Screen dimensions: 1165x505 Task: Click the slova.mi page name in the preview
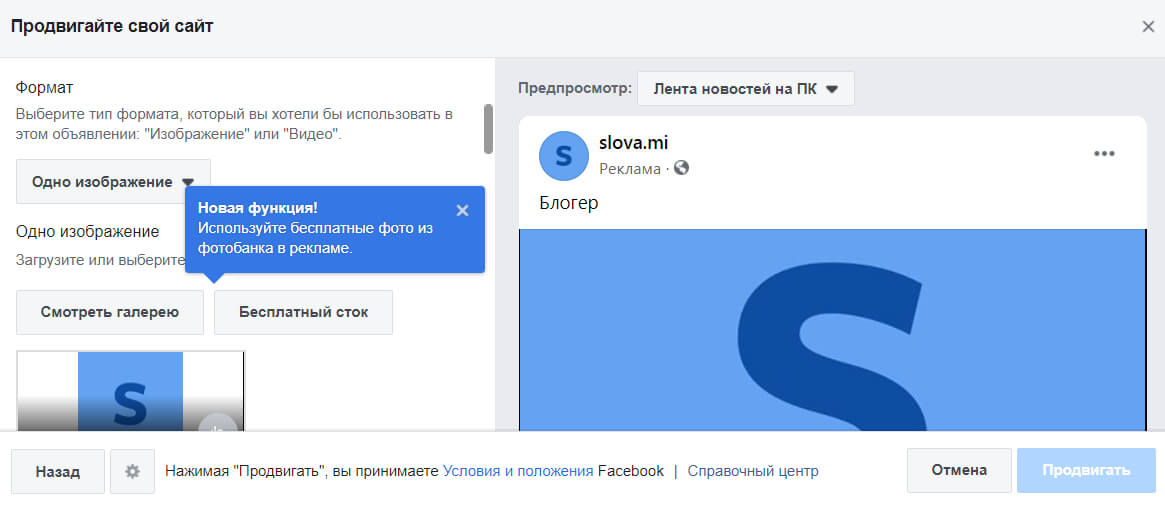633,143
